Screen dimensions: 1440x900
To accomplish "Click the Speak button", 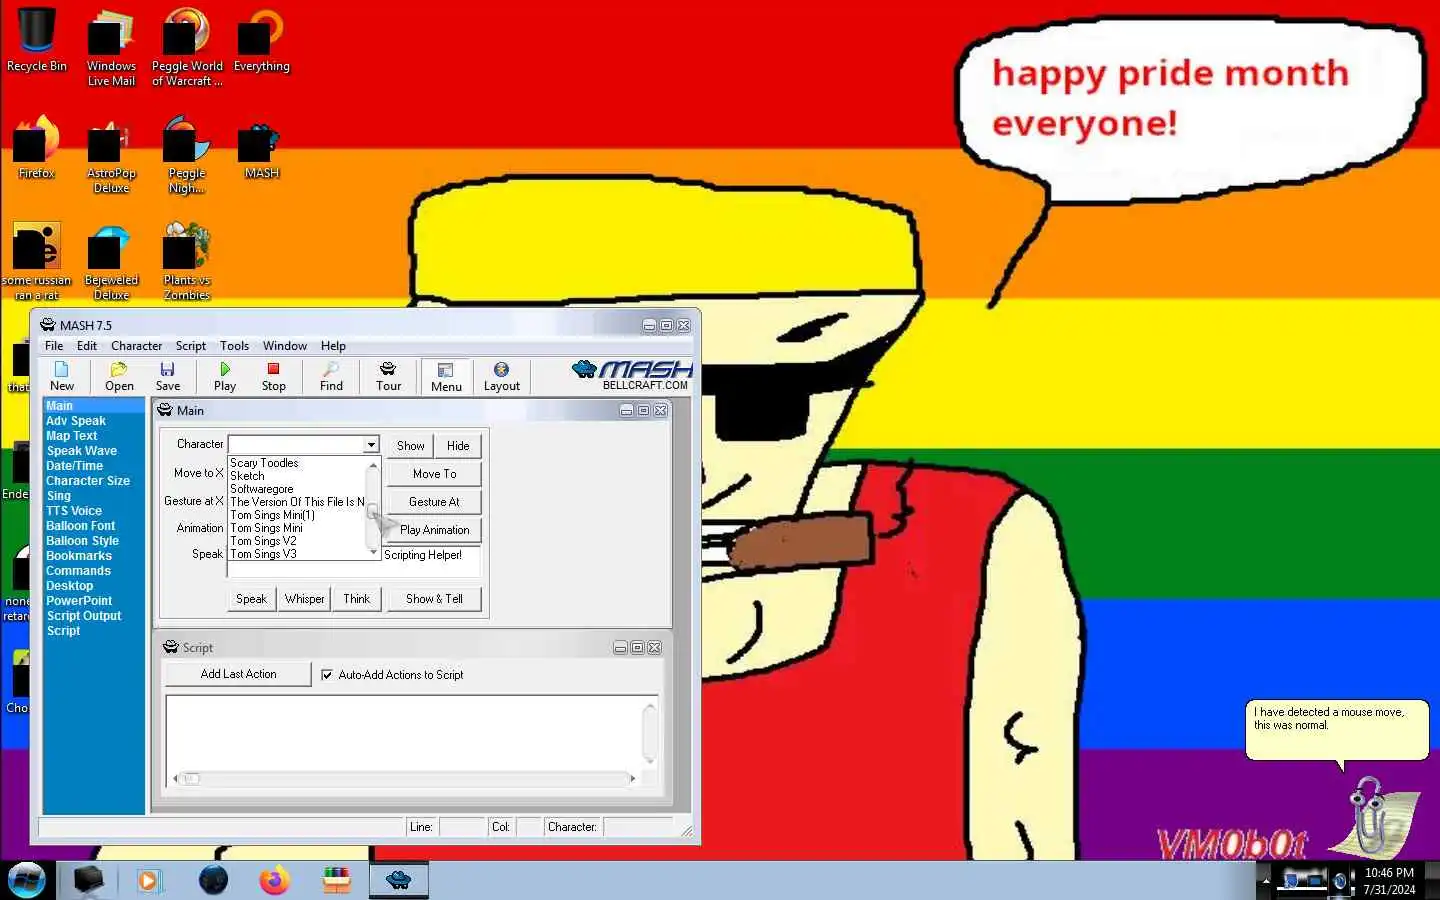I will (251, 599).
